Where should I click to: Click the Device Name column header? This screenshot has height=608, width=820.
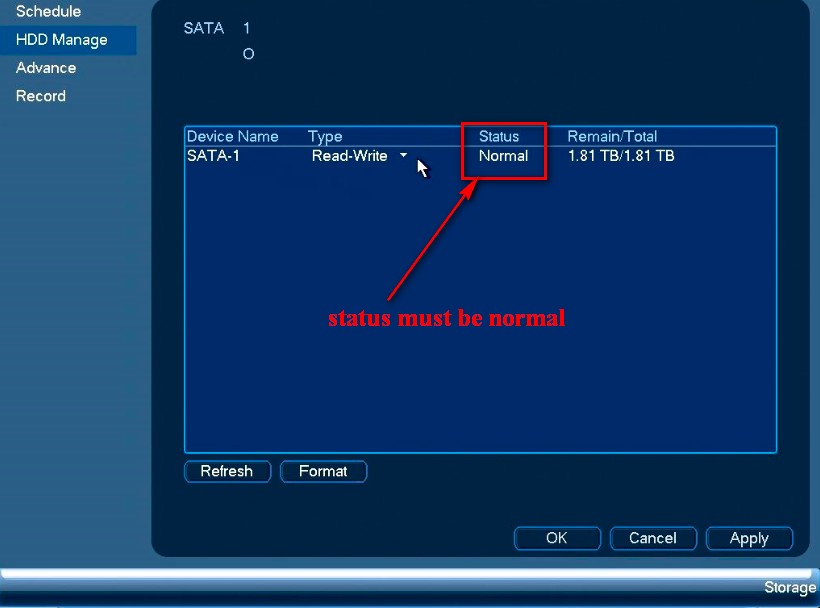click(x=233, y=136)
